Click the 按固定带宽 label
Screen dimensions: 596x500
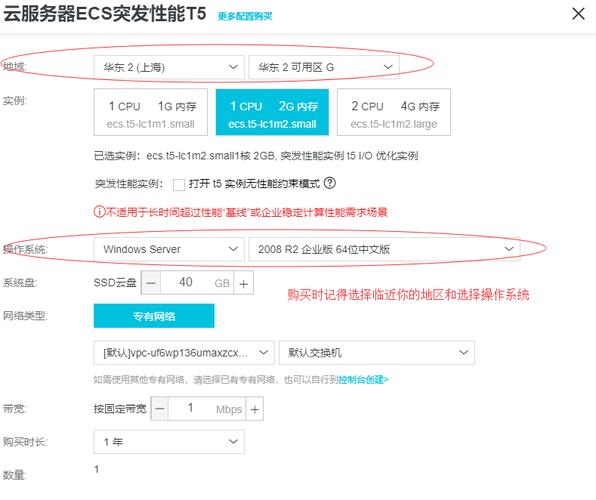click(120, 409)
